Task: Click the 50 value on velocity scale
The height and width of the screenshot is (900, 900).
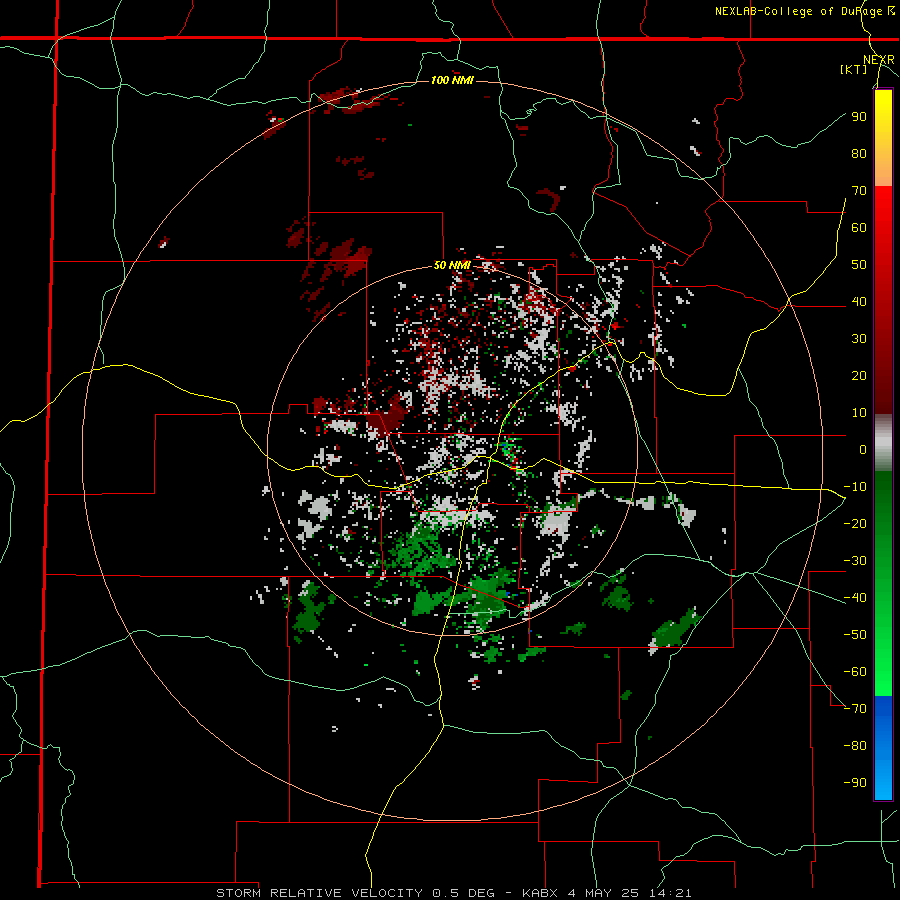Action: coord(859,265)
